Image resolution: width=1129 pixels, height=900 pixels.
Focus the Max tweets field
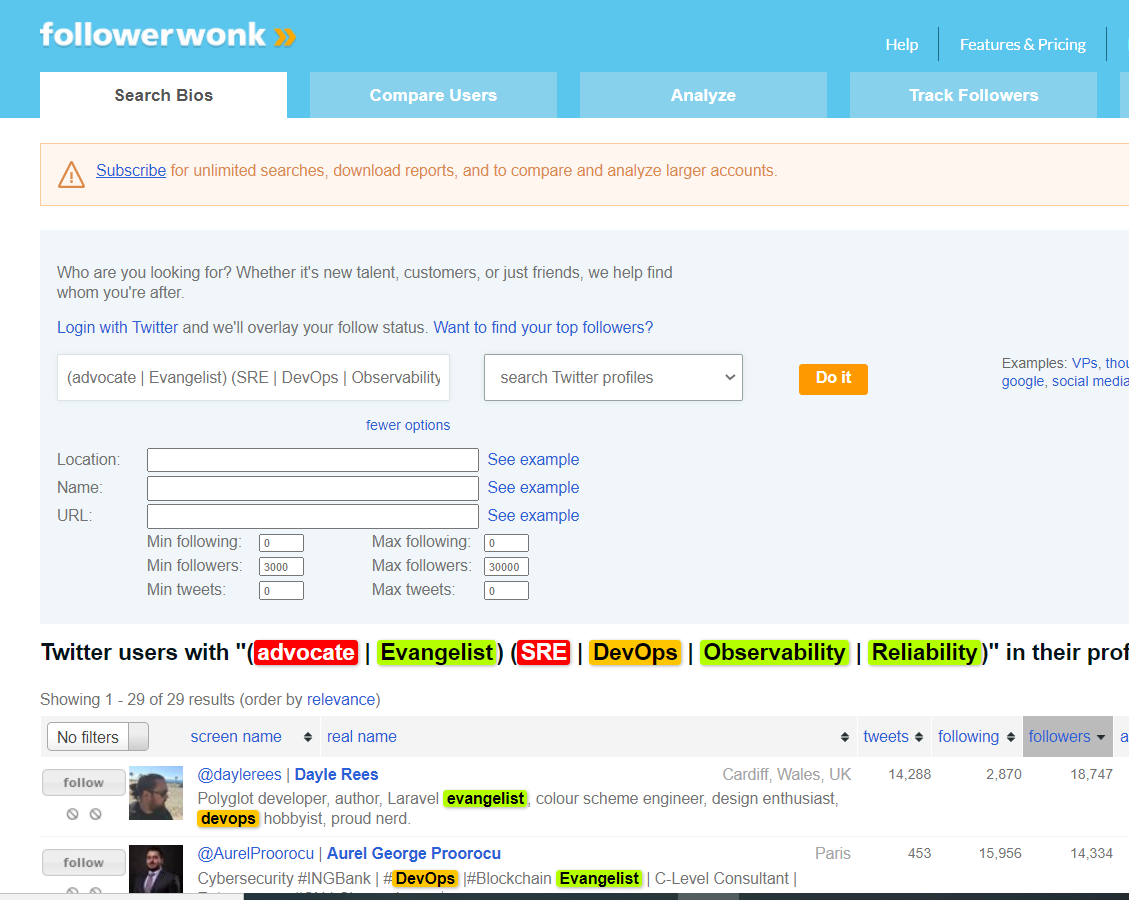click(x=506, y=590)
